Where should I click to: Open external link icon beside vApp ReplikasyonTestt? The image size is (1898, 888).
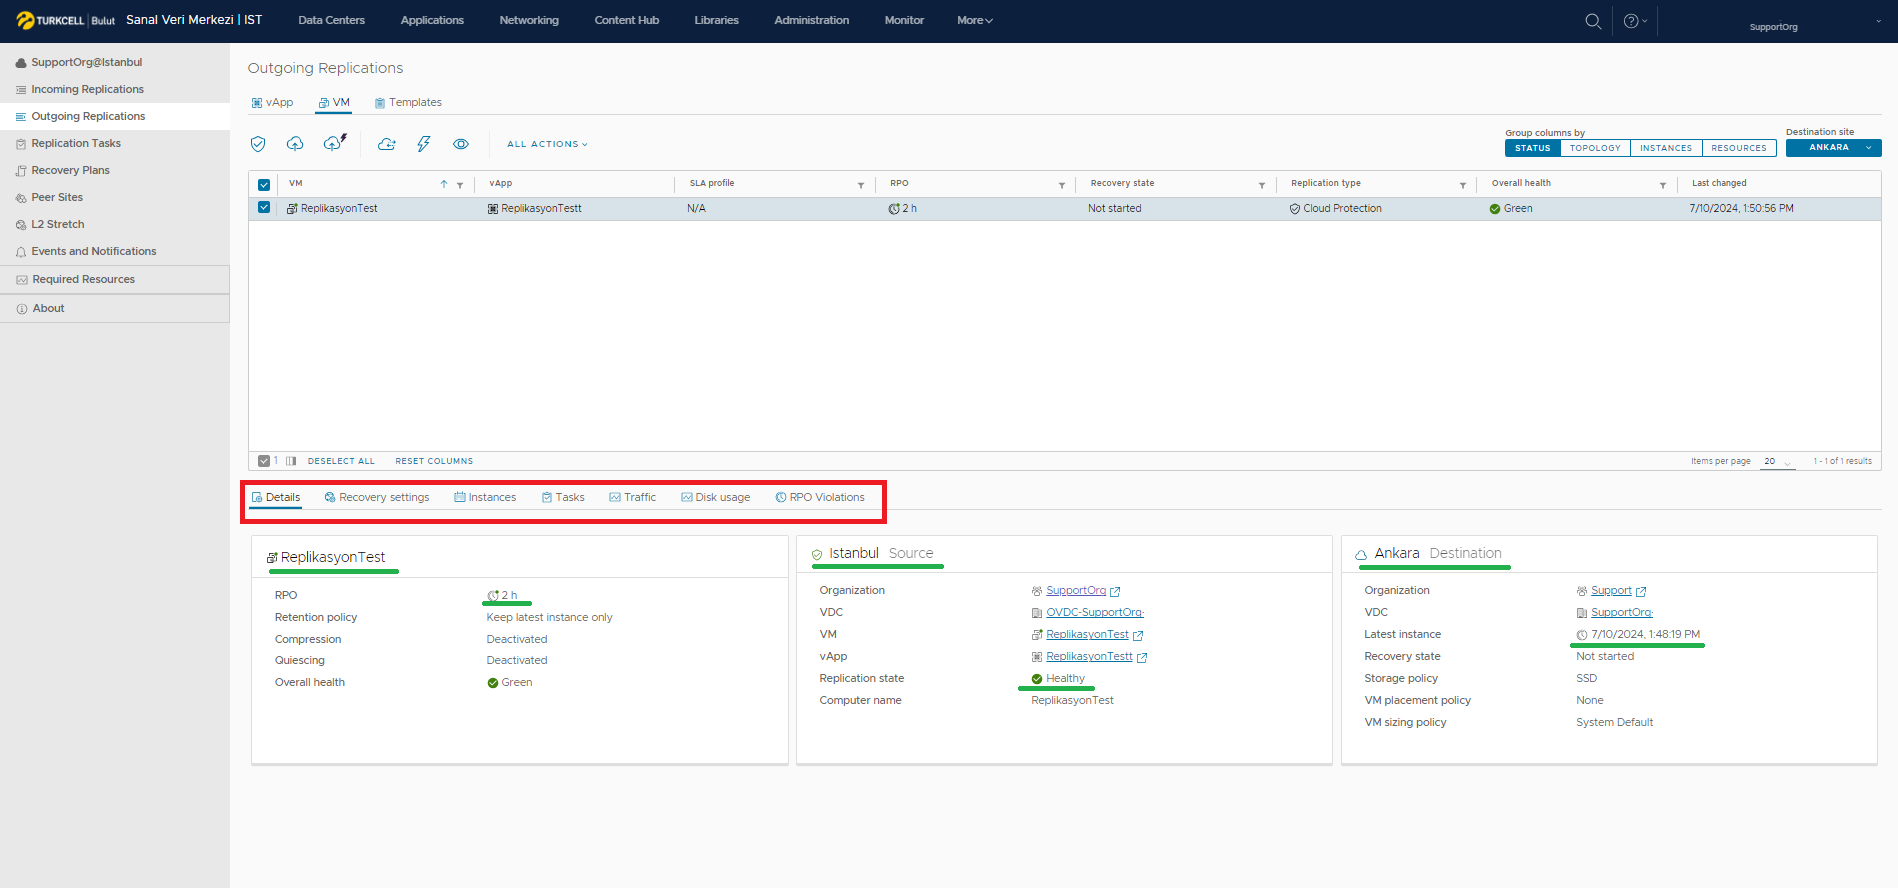click(1142, 658)
